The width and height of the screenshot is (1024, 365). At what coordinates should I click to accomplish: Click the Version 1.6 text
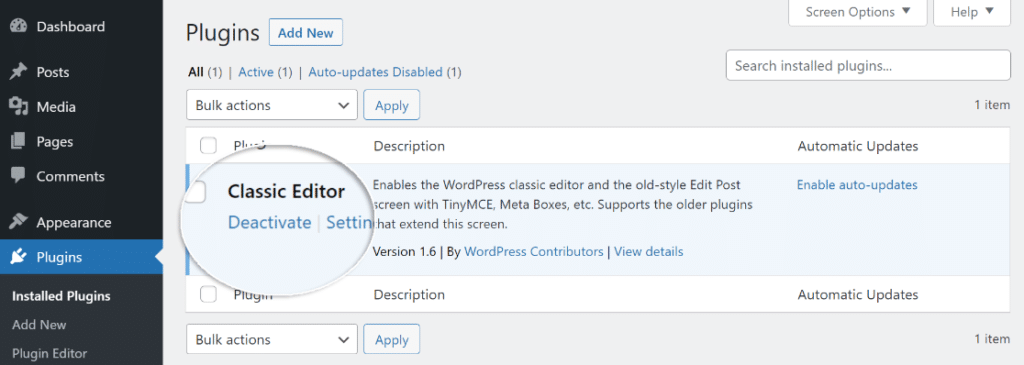point(404,251)
